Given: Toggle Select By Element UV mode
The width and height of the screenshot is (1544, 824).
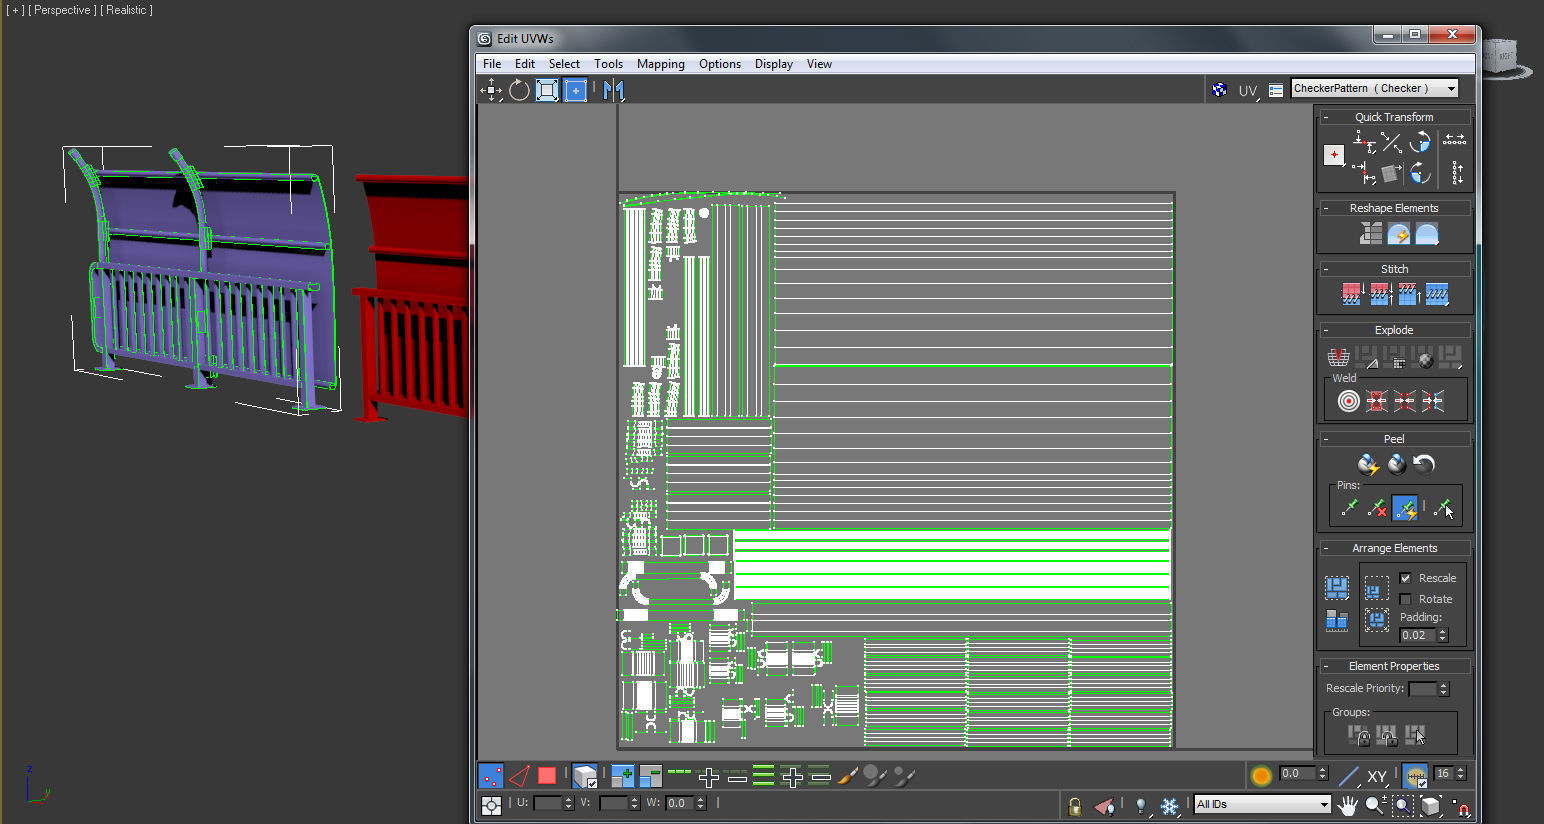Looking at the screenshot, I should point(585,775).
